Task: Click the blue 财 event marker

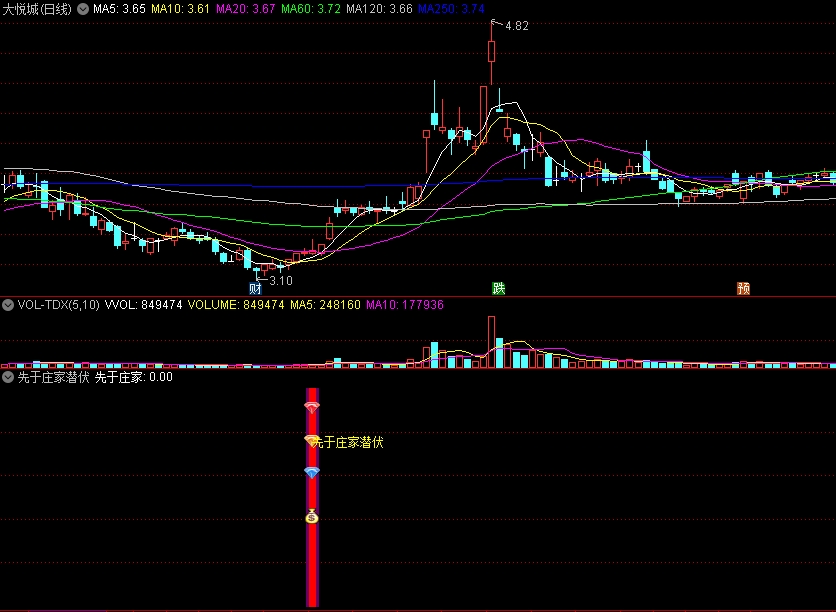Action: 255,288
